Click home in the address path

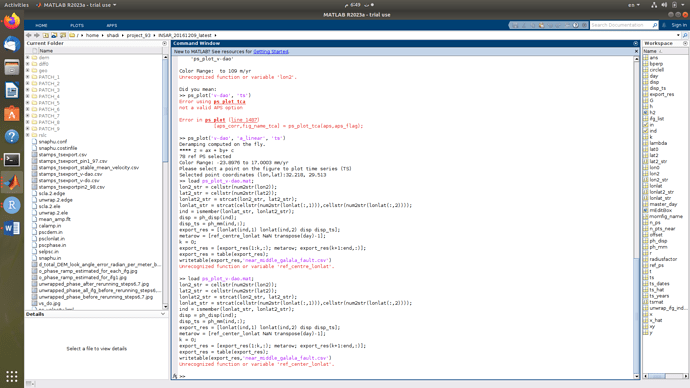click(x=92, y=35)
